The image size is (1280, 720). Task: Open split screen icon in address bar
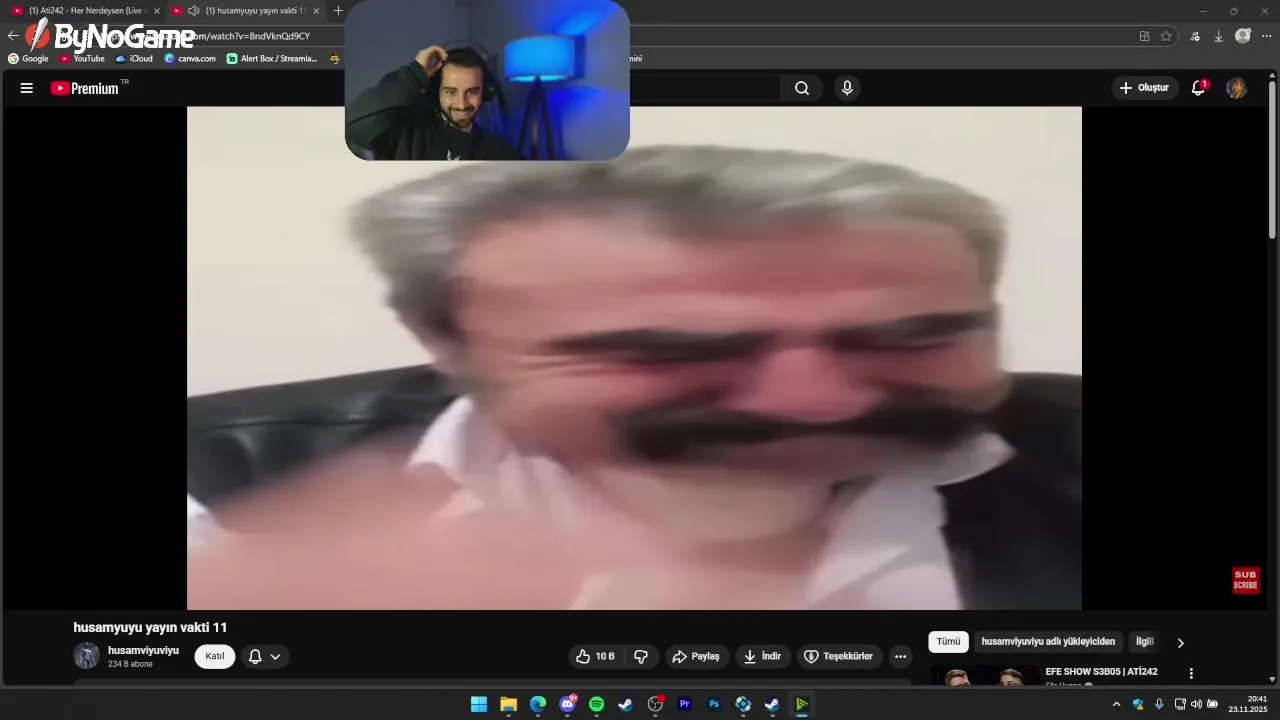(x=1144, y=36)
